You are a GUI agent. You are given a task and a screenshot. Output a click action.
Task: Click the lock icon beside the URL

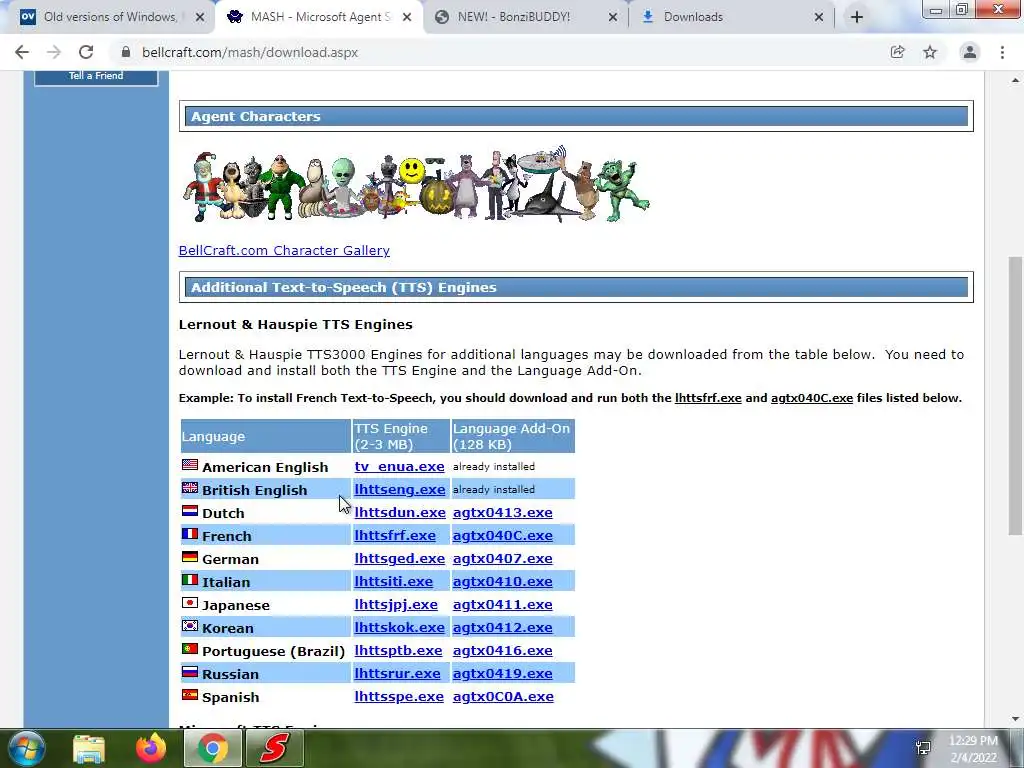pos(125,52)
